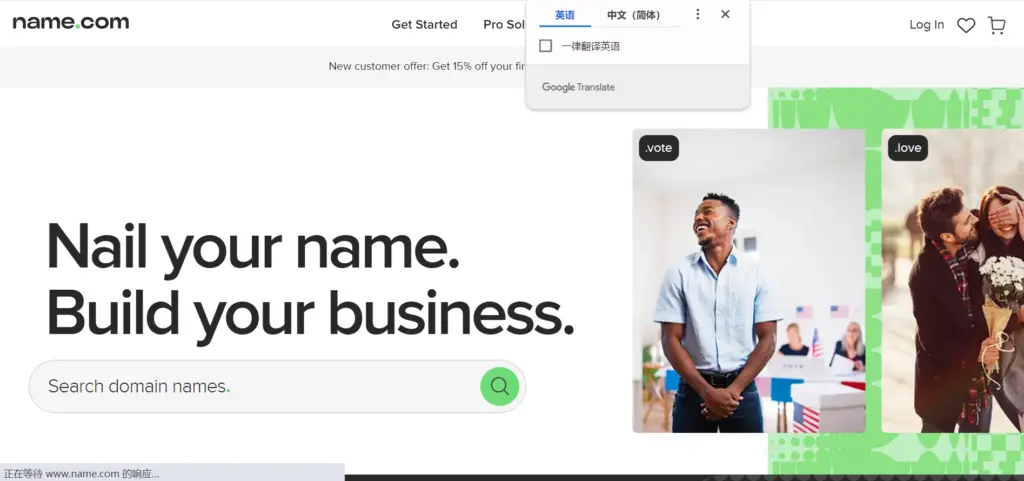
Task: Open the three-dot translate options menu
Action: point(698,15)
